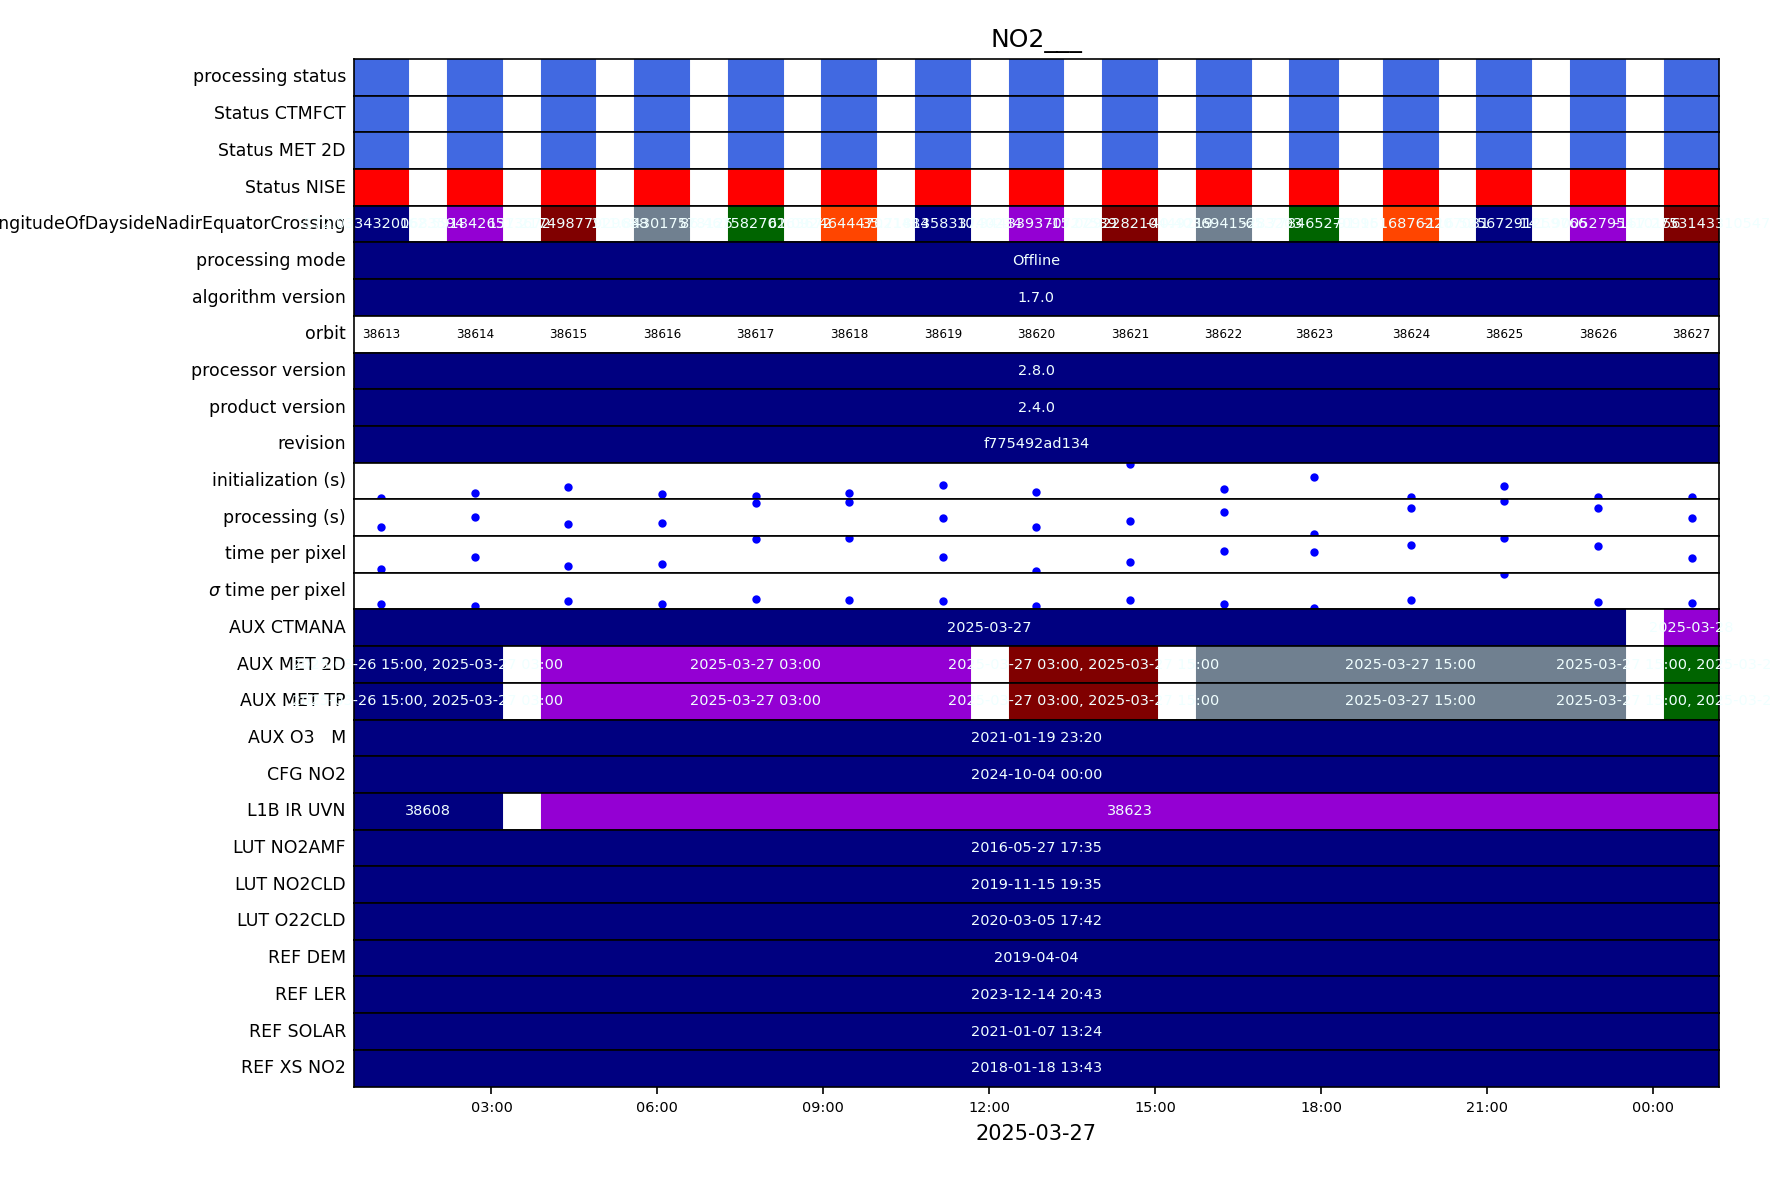1771x1181 pixels.
Task: Click the LUT NO2AMF 2016-05-27 17:35 value
Action: click(x=1036, y=847)
